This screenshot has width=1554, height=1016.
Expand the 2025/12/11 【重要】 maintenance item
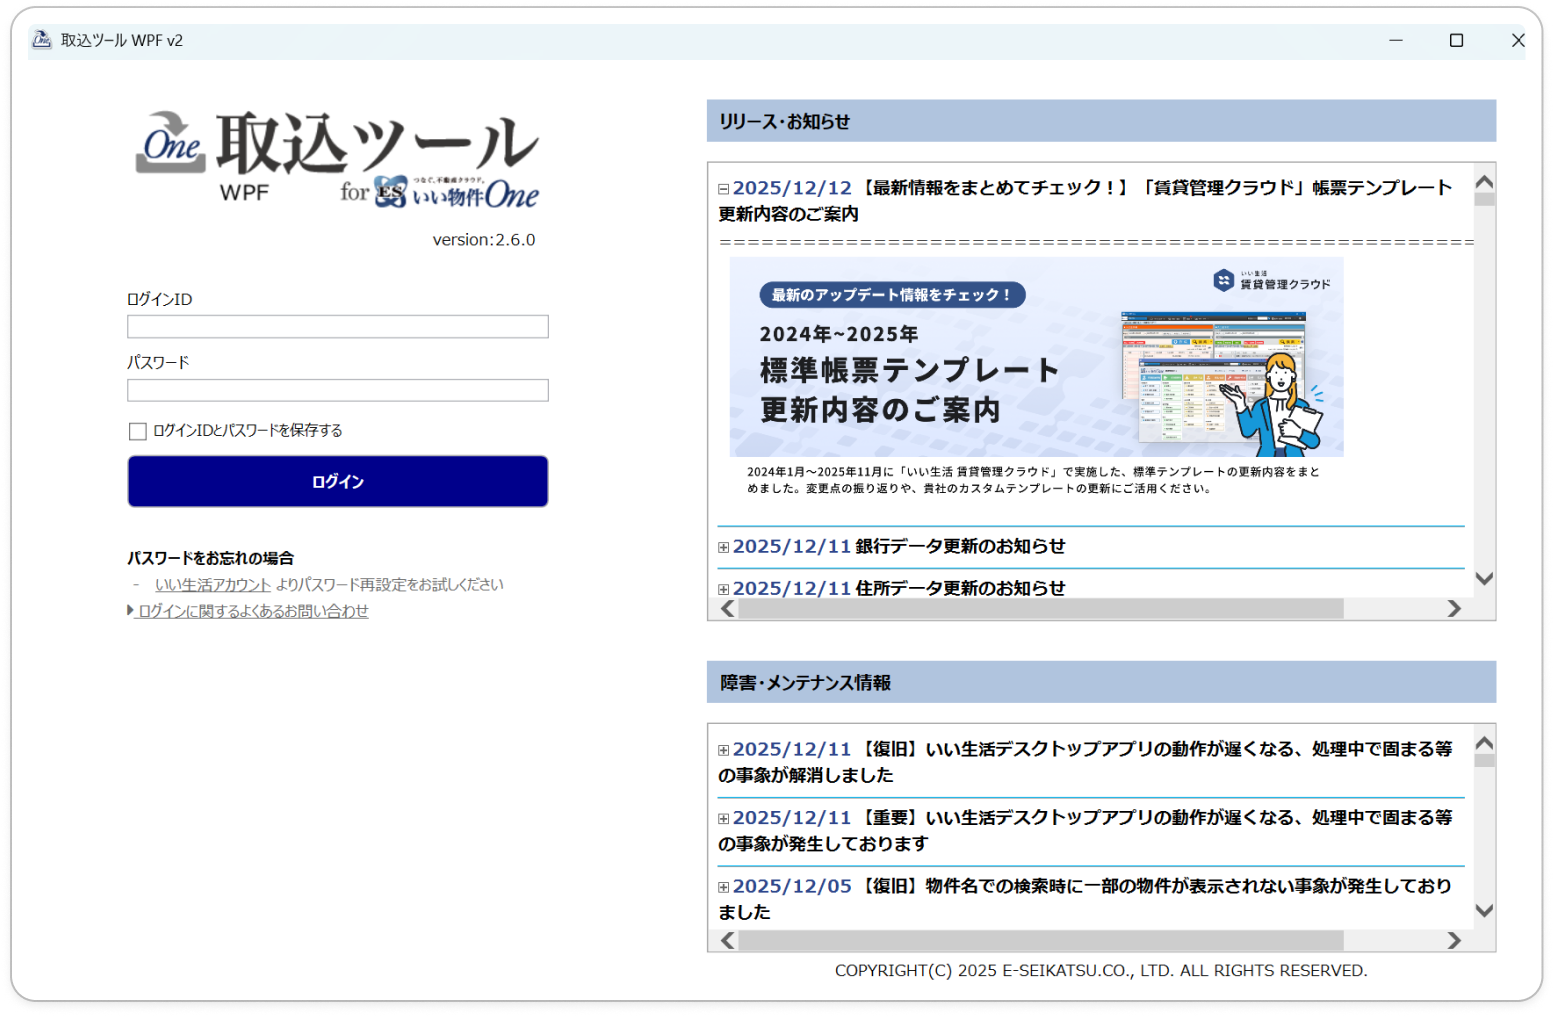pyautogui.click(x=723, y=818)
